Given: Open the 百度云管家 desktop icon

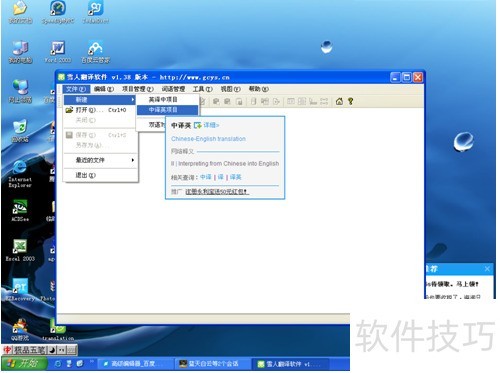Looking at the screenshot, I should tap(95, 52).
